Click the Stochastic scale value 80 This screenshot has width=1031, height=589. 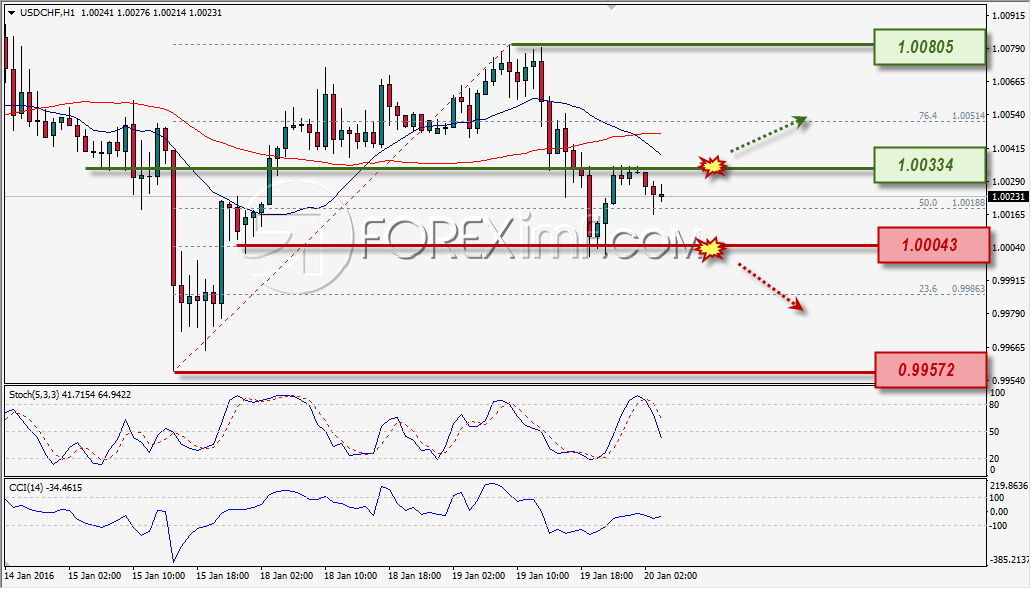coord(995,405)
